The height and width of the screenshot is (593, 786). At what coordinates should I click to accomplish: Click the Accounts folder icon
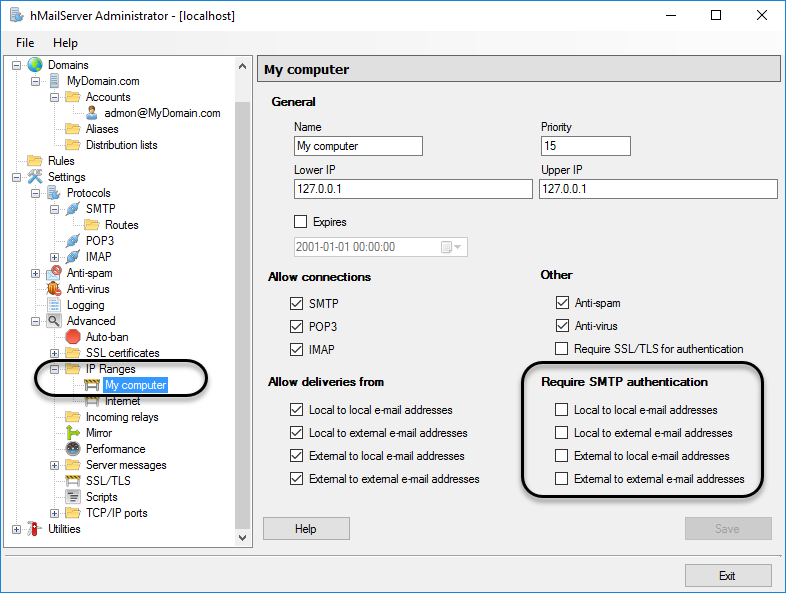pos(73,97)
